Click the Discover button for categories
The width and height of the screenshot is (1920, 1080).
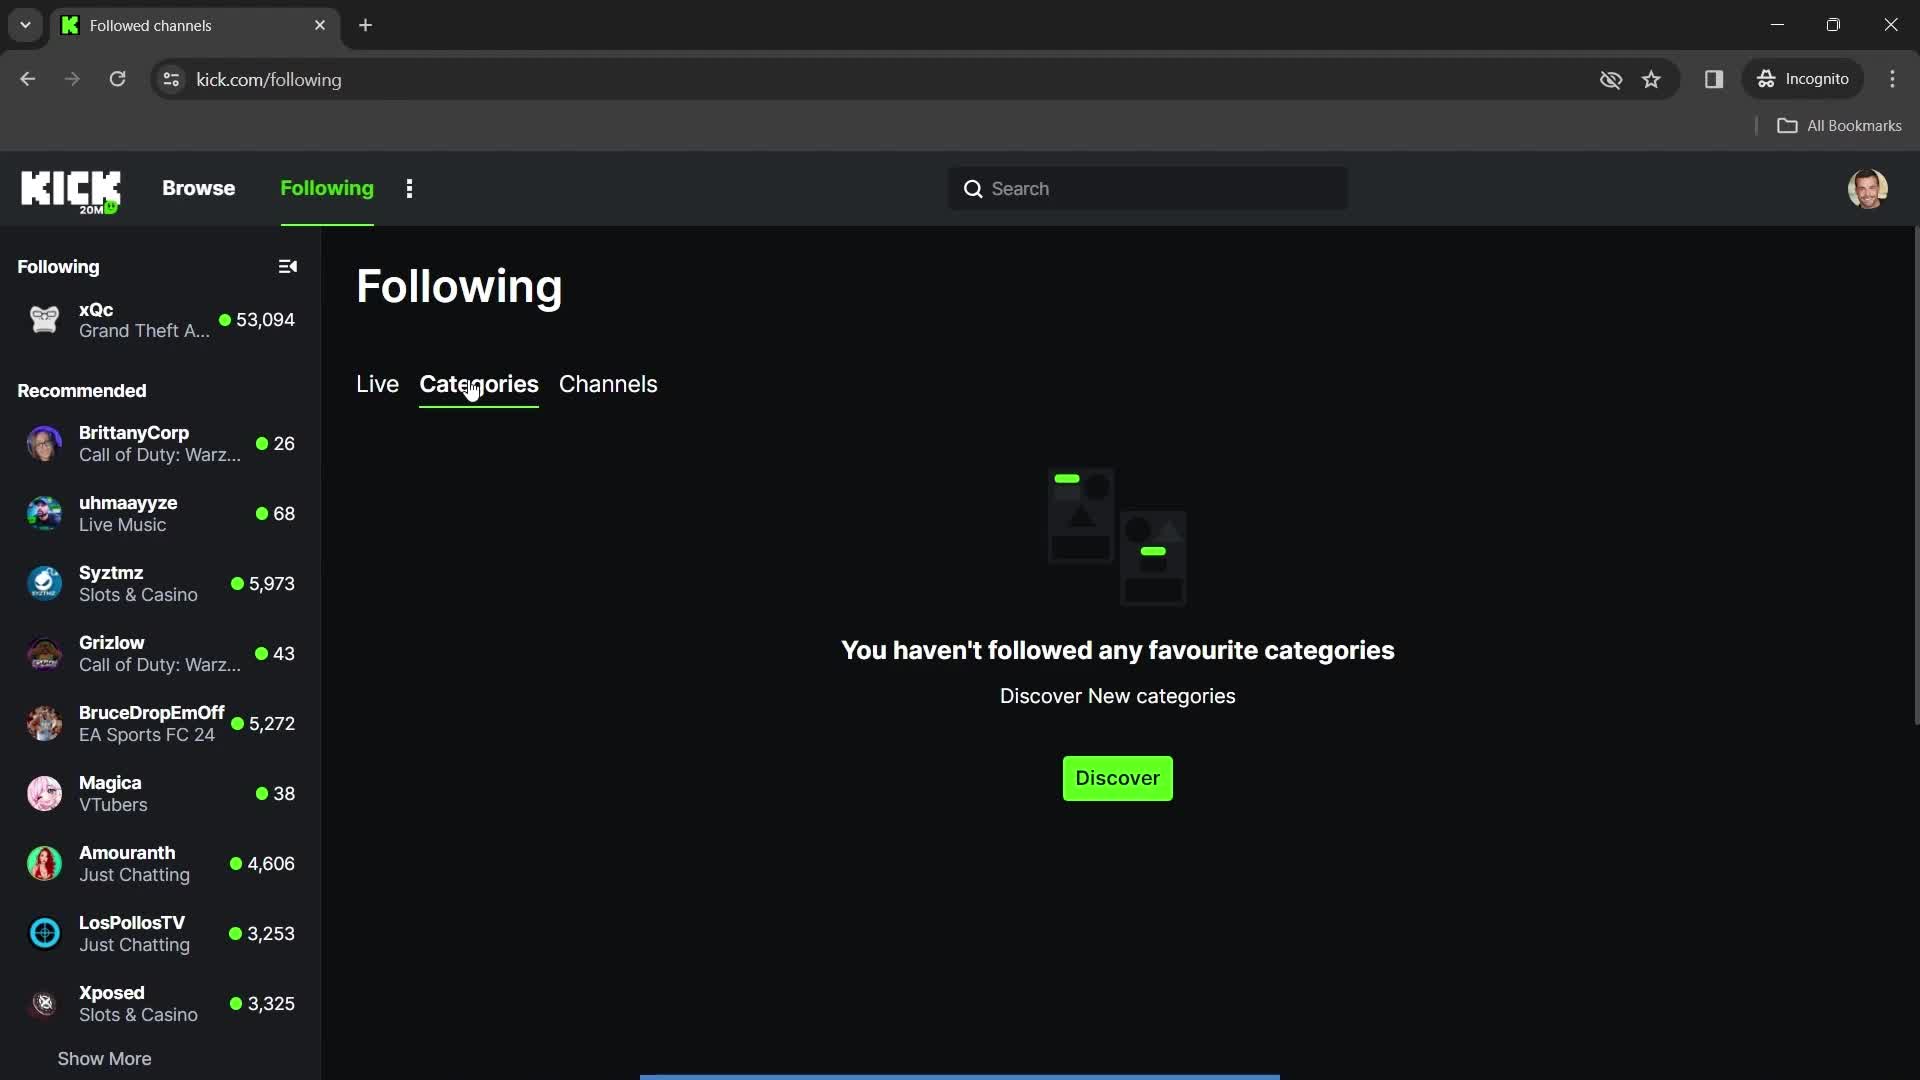pos(1118,777)
